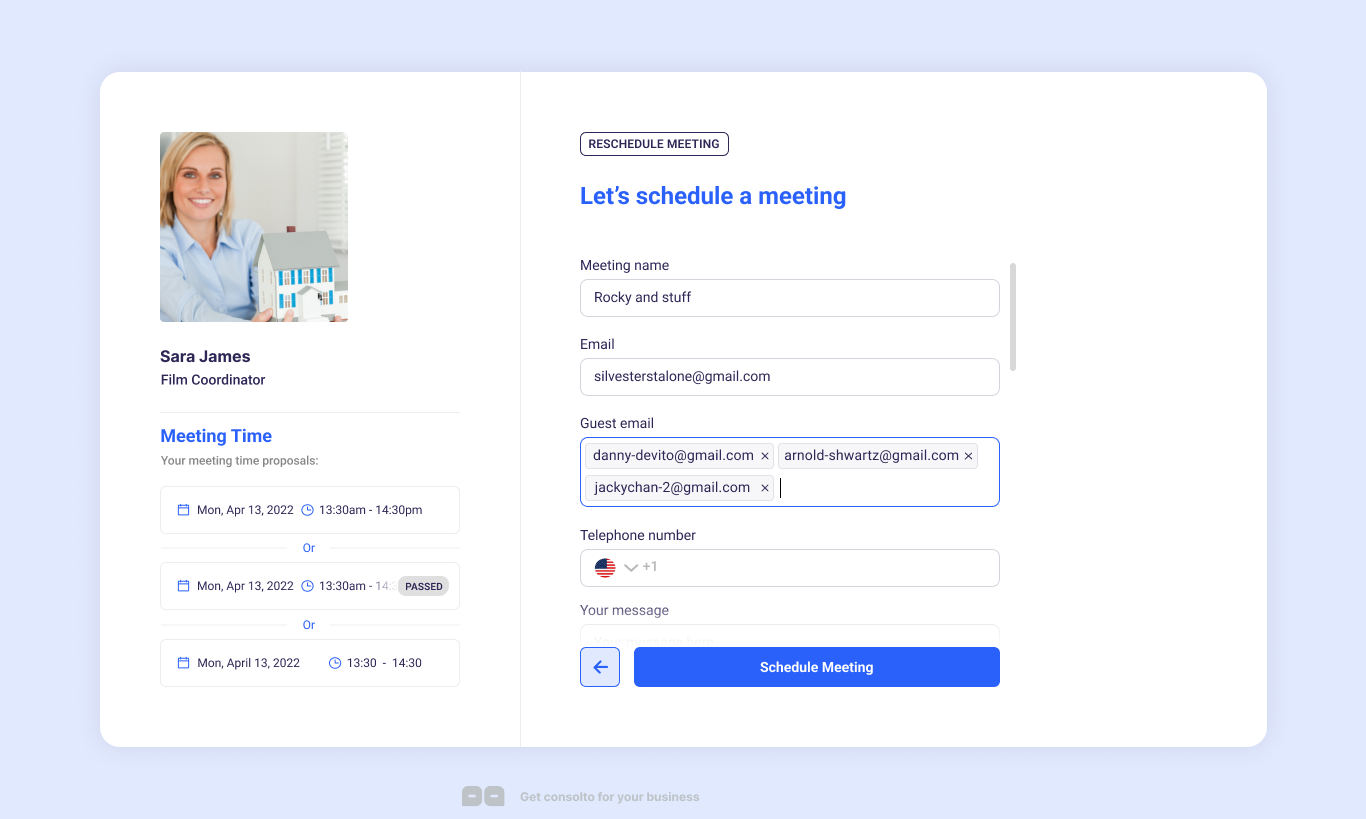The height and width of the screenshot is (819, 1366).
Task: Remove arnold-shwartz@gmail.com guest chip
Action: tap(968, 456)
